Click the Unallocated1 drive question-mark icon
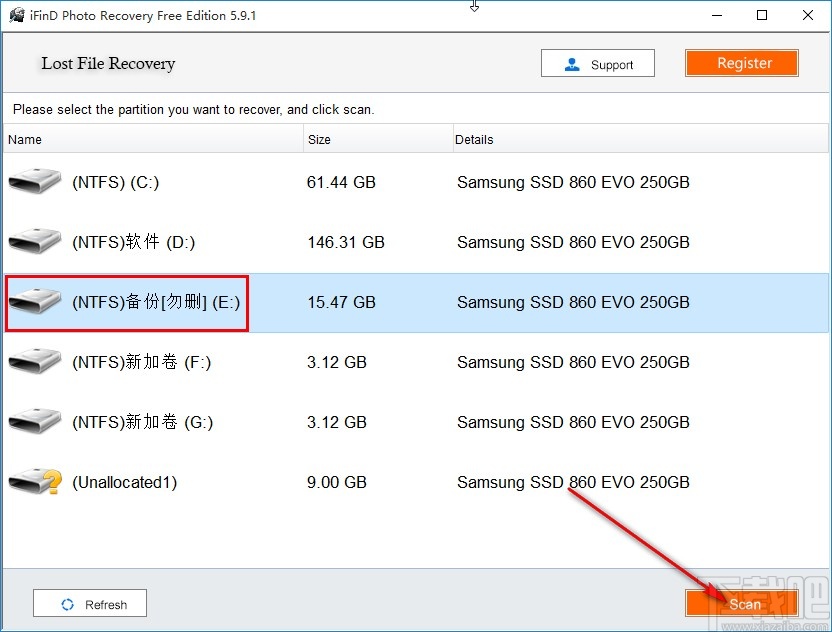 coord(35,481)
